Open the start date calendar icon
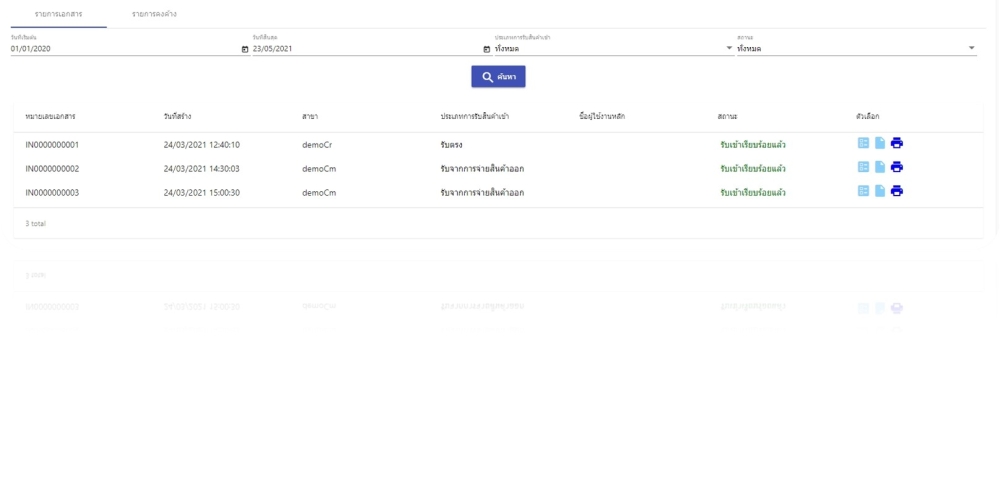Image resolution: width=1000 pixels, height=500 pixels. point(245,48)
